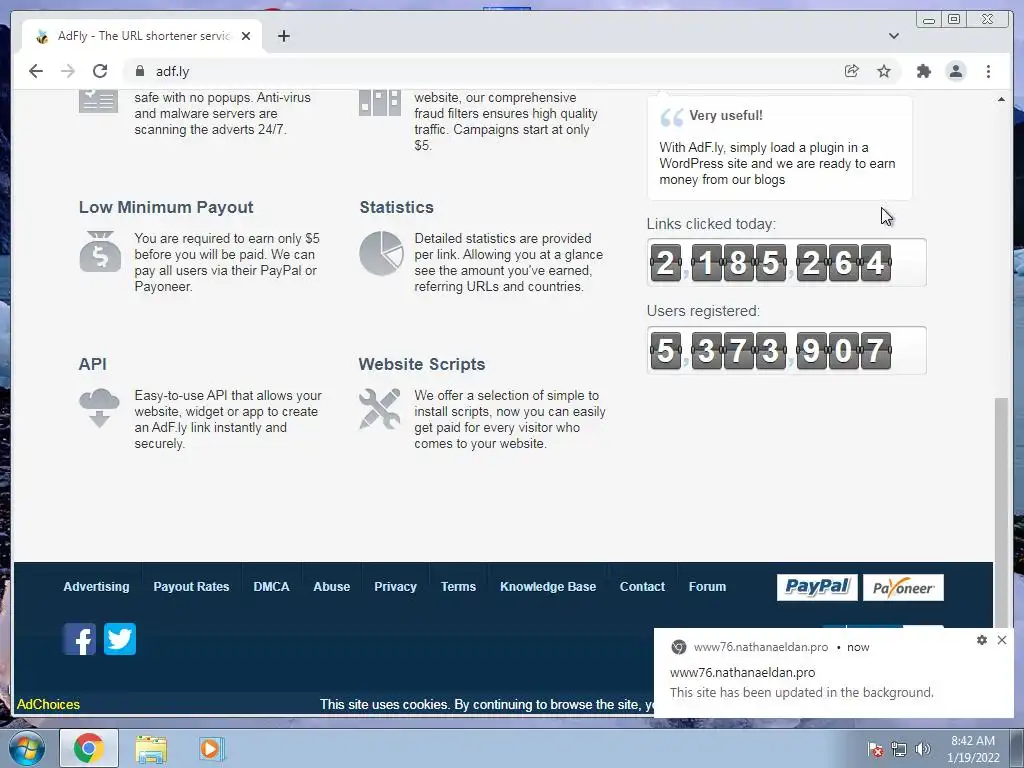The width and height of the screenshot is (1024, 768).
Task: Click the API cloud download icon
Action: coord(99,408)
